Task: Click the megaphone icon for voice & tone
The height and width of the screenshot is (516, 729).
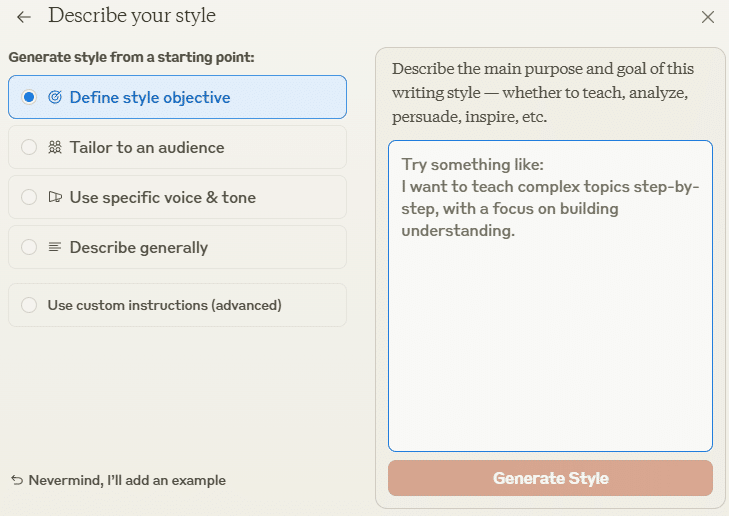Action: click(55, 197)
